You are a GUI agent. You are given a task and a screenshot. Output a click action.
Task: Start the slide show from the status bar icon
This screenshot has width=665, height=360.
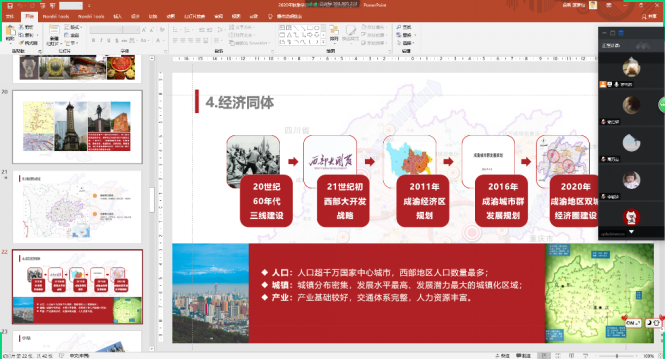(x=585, y=356)
